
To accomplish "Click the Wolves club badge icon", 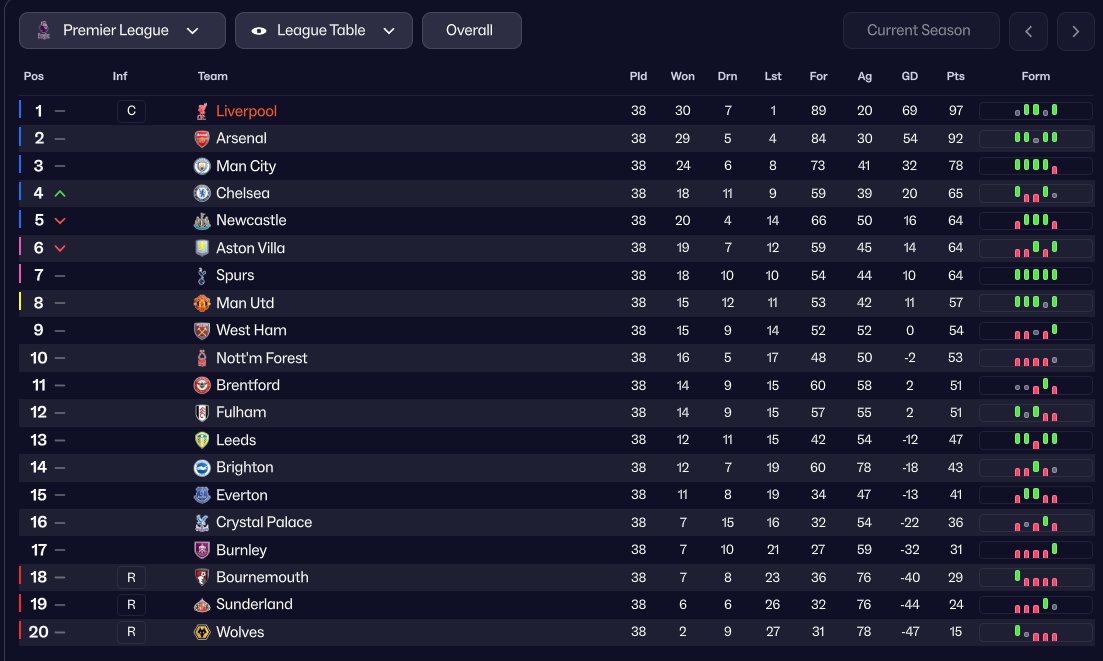I will click(x=202, y=632).
